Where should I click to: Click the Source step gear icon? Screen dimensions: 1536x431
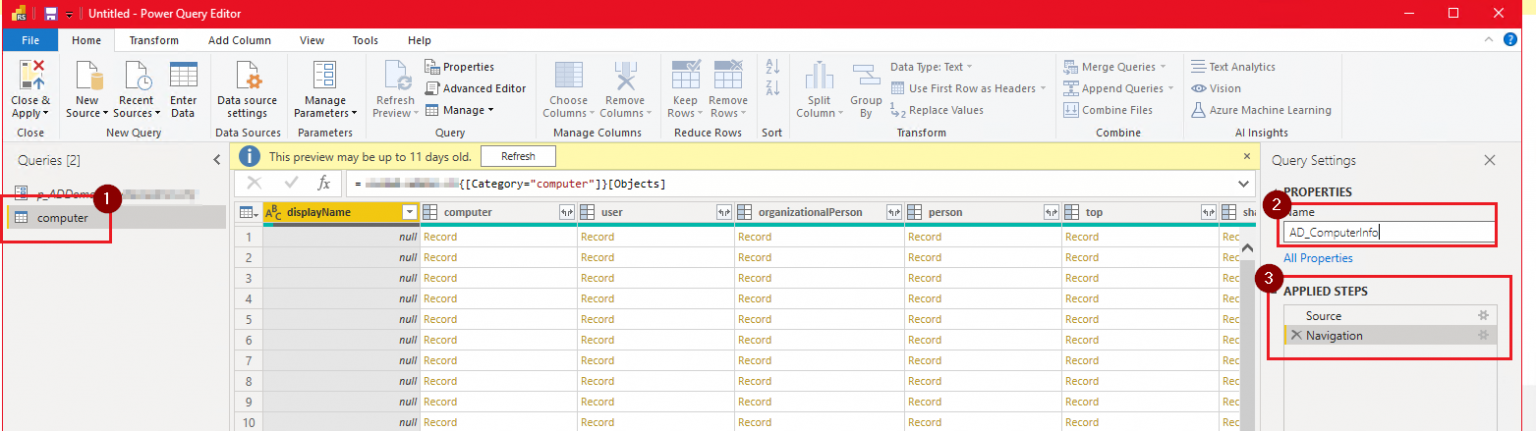[x=1483, y=316]
